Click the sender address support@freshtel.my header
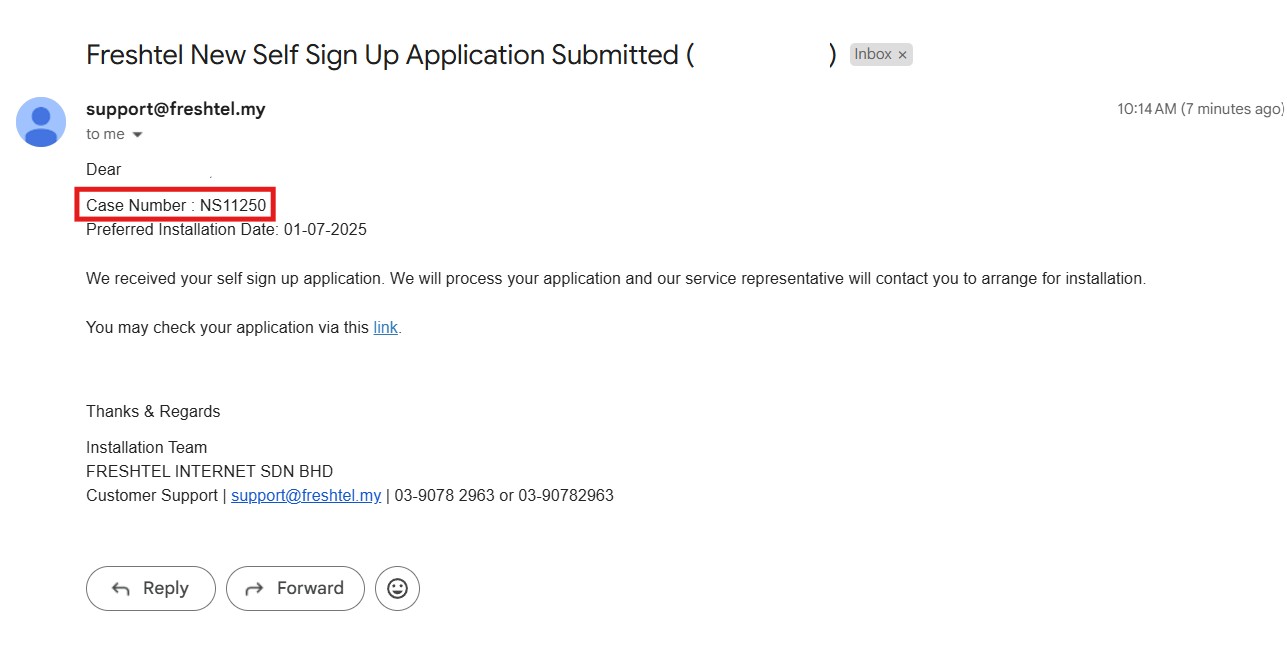 tap(176, 109)
